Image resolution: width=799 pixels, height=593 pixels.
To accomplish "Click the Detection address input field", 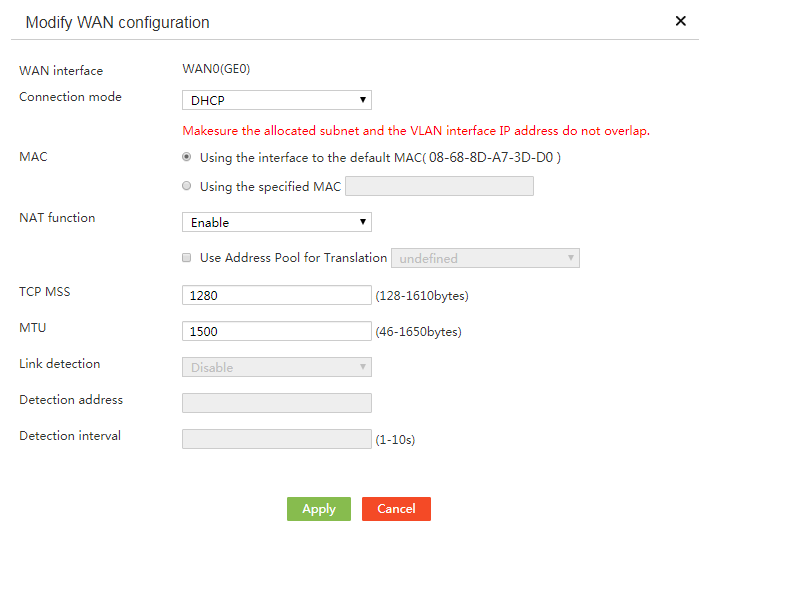I will tap(277, 403).
